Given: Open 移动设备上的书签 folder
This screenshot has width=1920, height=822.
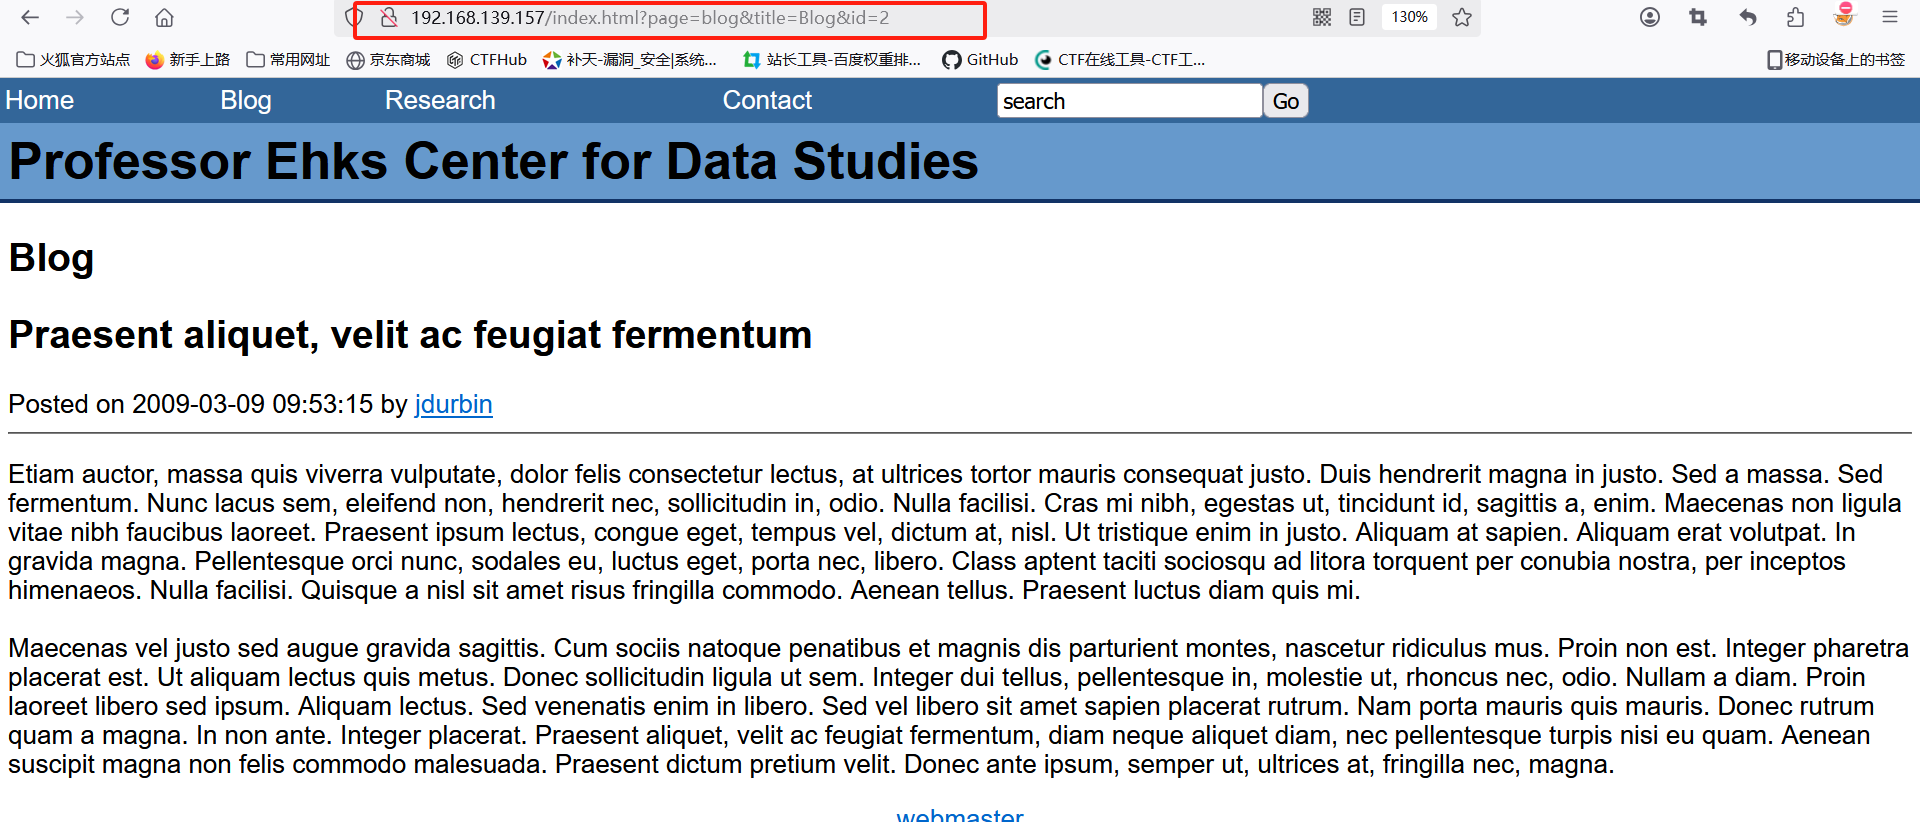Looking at the screenshot, I should click(x=1836, y=60).
